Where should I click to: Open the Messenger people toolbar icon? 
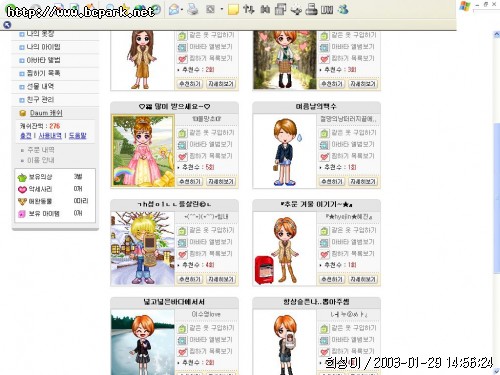pos(343,9)
